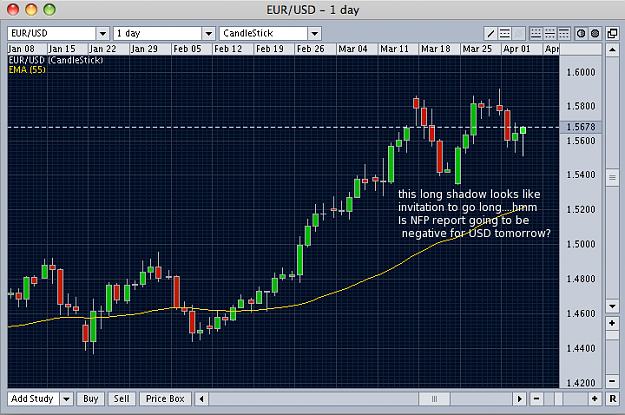Toggle the half-filled octagon chart icon
Viewport: 625px width, 415px height.
coord(581,33)
